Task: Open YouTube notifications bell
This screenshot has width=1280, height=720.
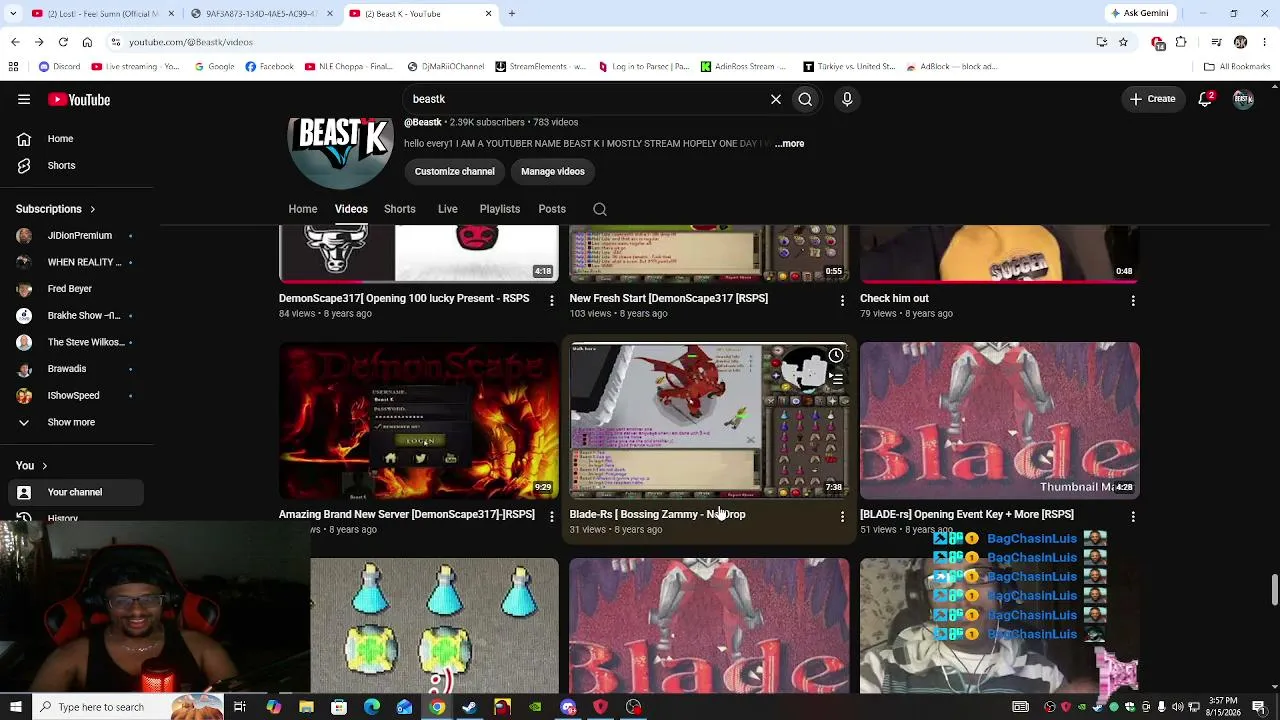Action: (x=1206, y=99)
